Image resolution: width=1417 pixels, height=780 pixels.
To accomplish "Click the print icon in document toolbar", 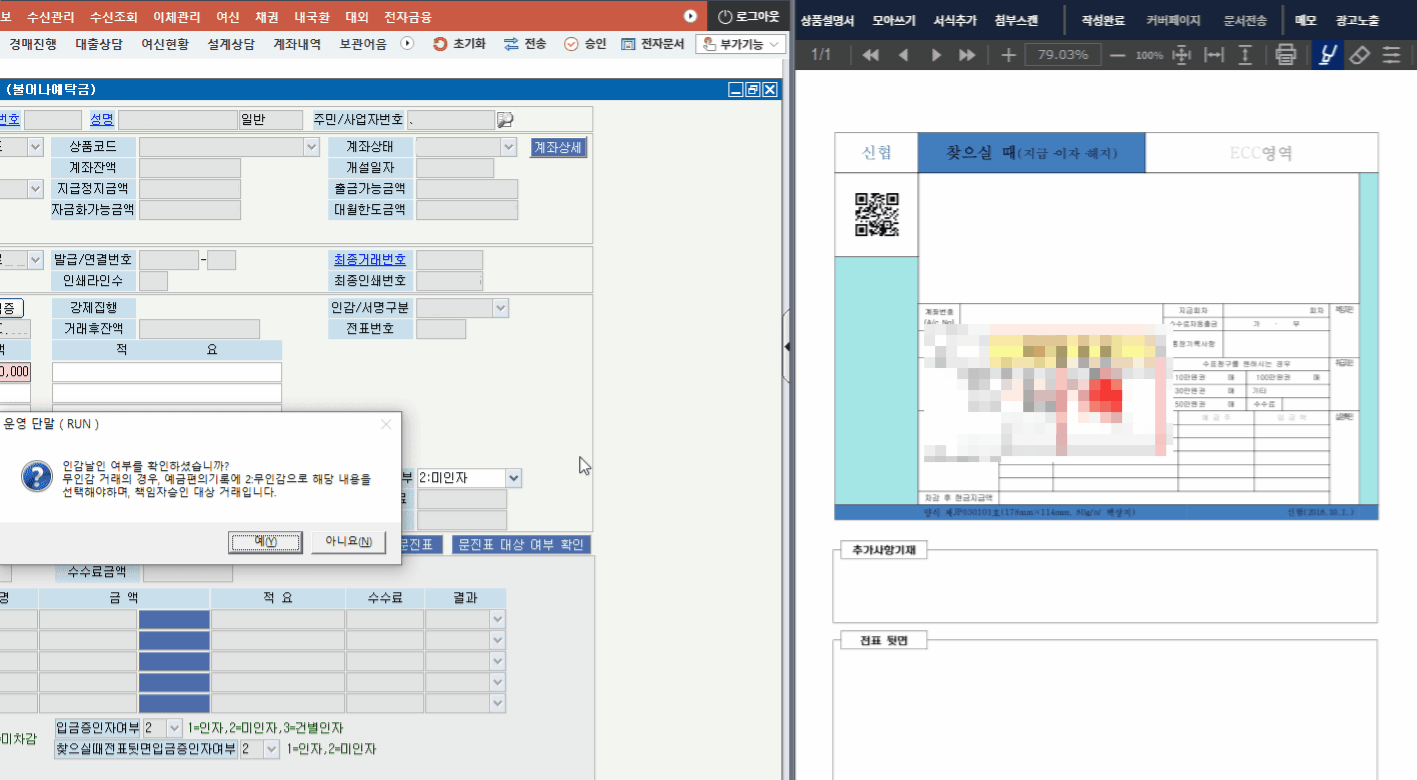I will pyautogui.click(x=1286, y=55).
